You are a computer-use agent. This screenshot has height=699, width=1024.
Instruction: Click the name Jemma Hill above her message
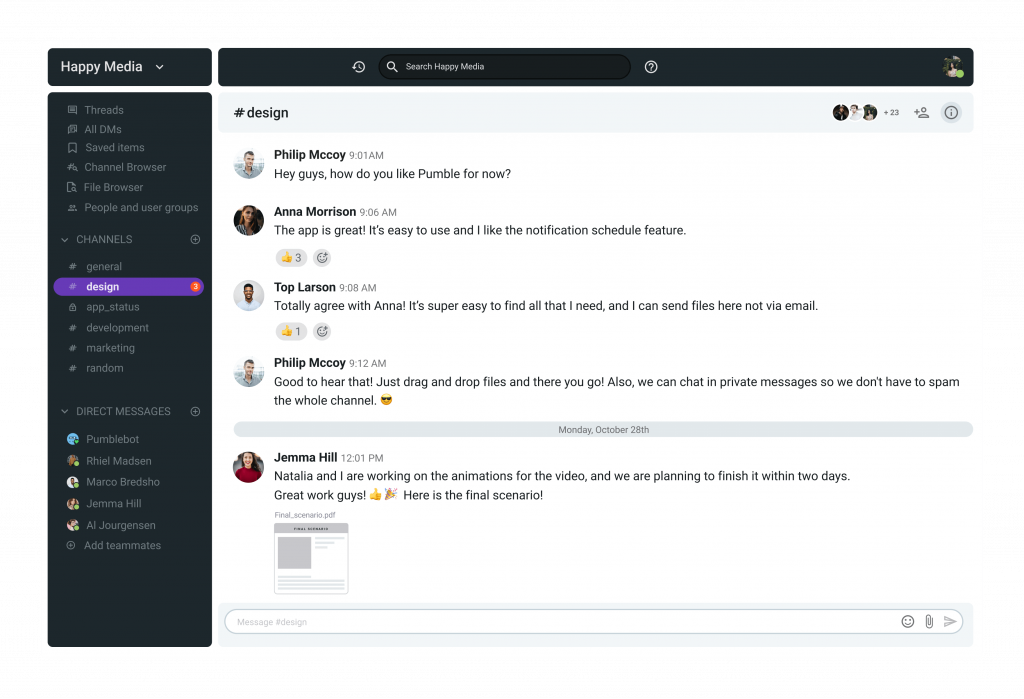point(306,457)
